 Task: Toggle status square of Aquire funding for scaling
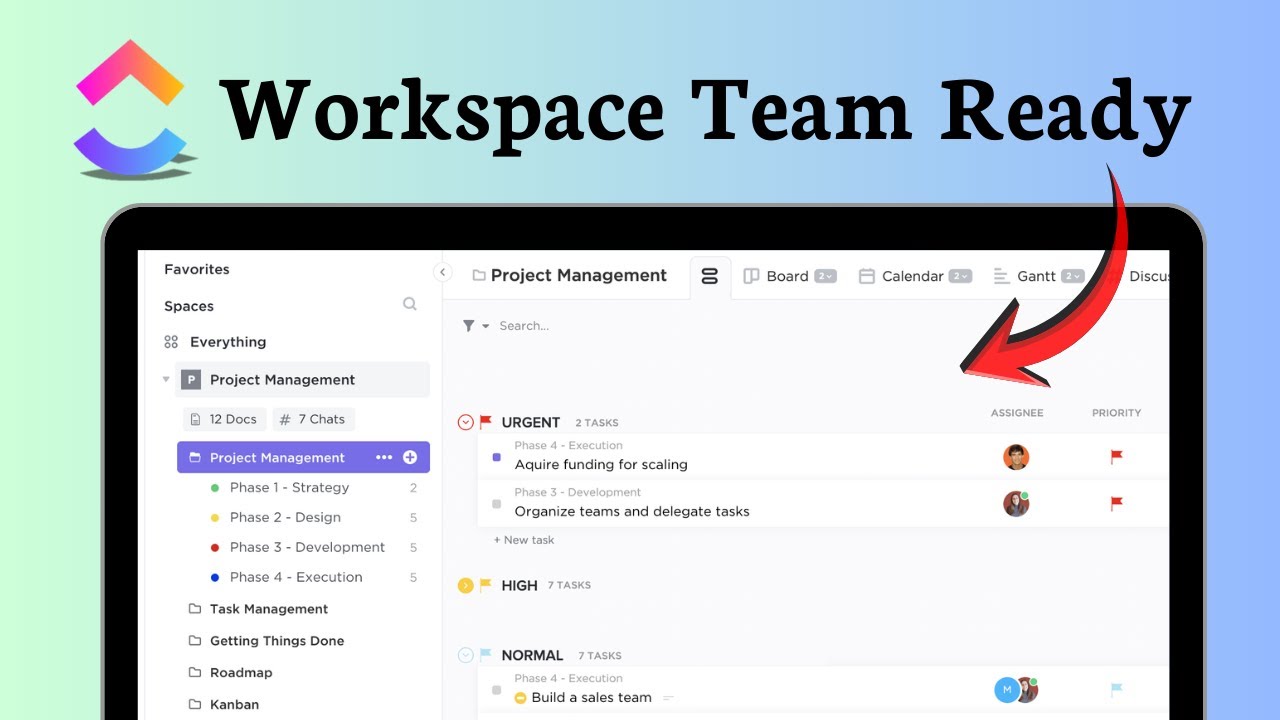(x=497, y=457)
